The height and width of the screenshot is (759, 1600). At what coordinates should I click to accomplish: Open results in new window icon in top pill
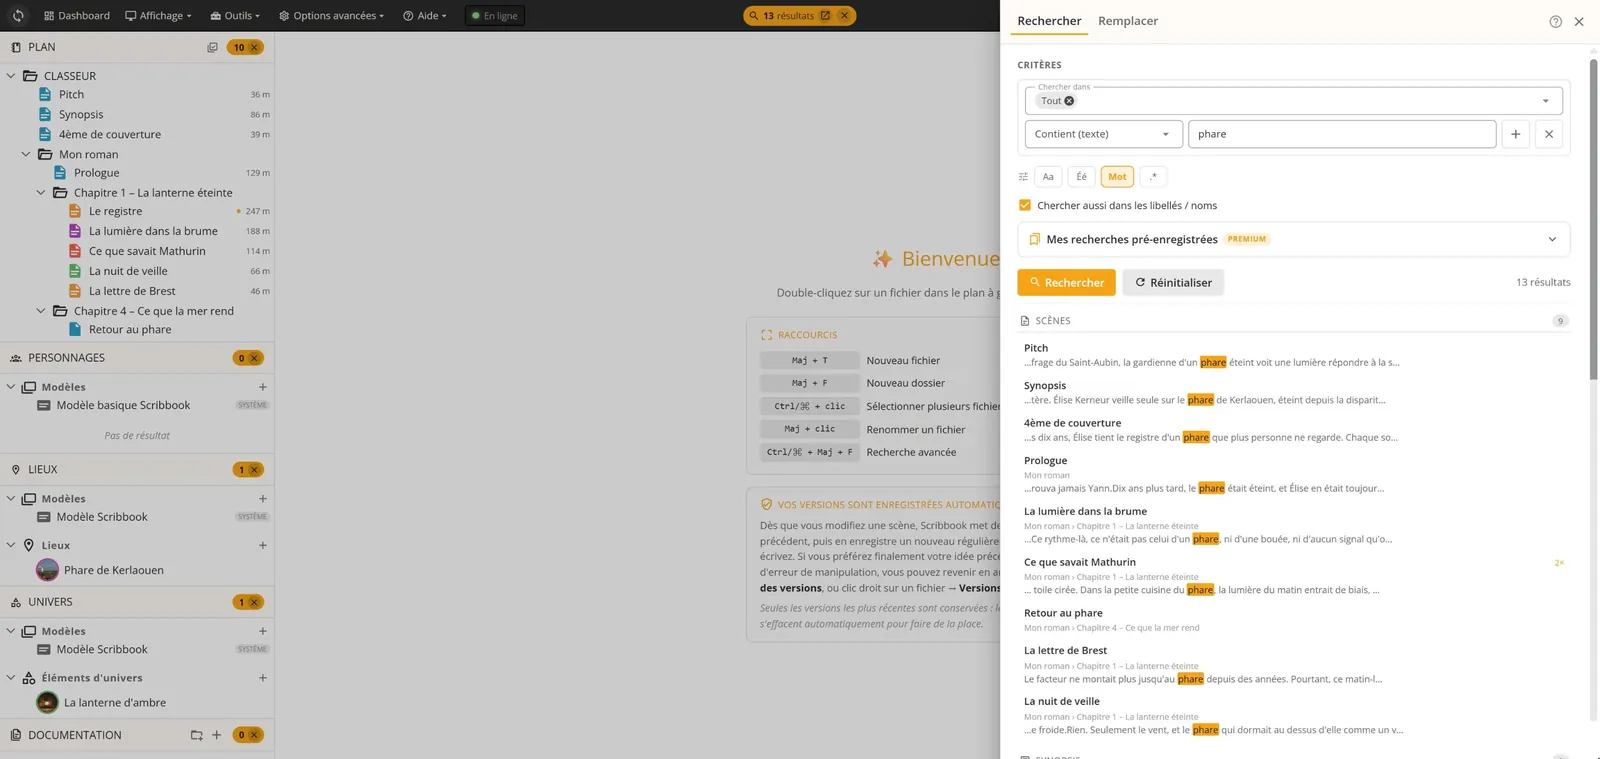825,16
